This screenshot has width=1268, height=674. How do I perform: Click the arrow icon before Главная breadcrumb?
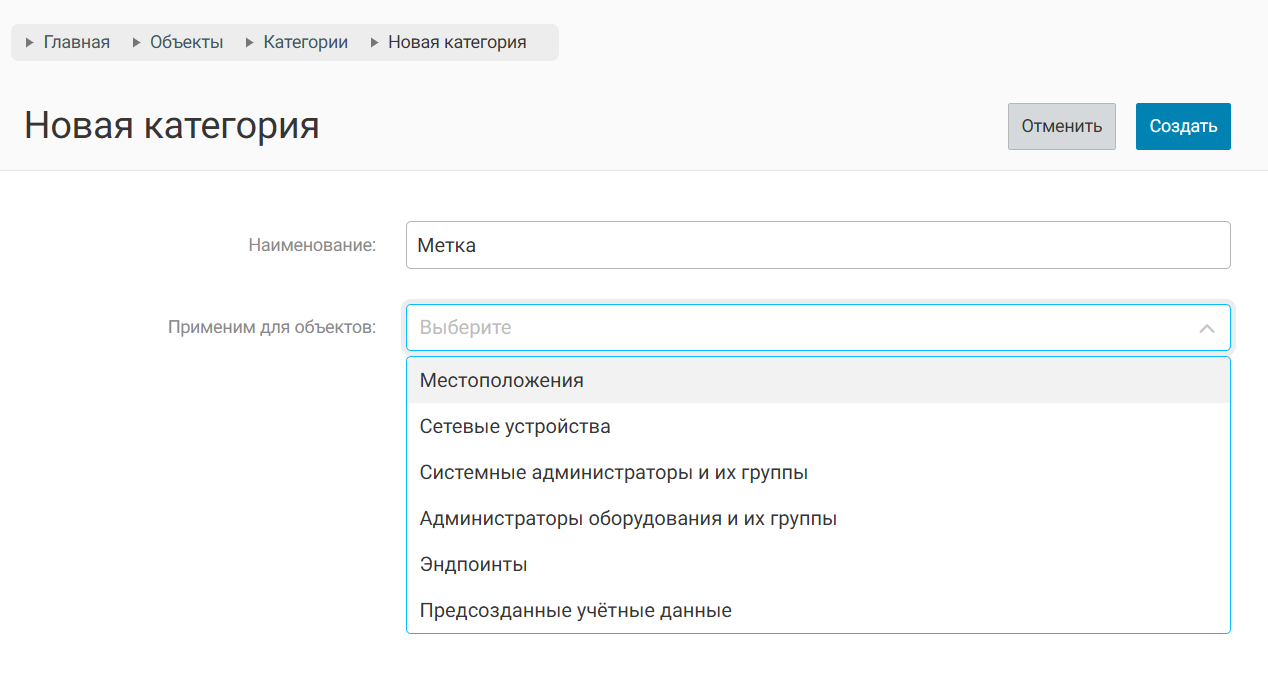coord(30,43)
